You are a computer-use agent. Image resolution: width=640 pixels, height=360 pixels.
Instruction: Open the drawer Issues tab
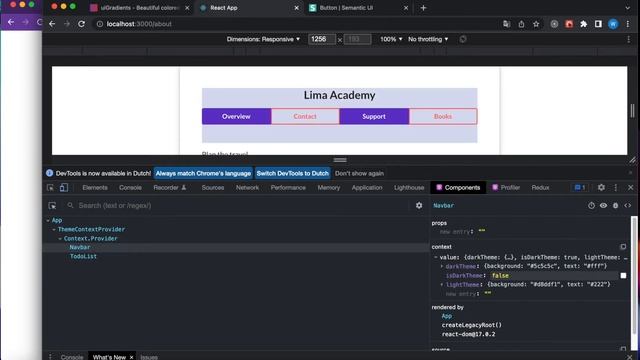point(149,357)
